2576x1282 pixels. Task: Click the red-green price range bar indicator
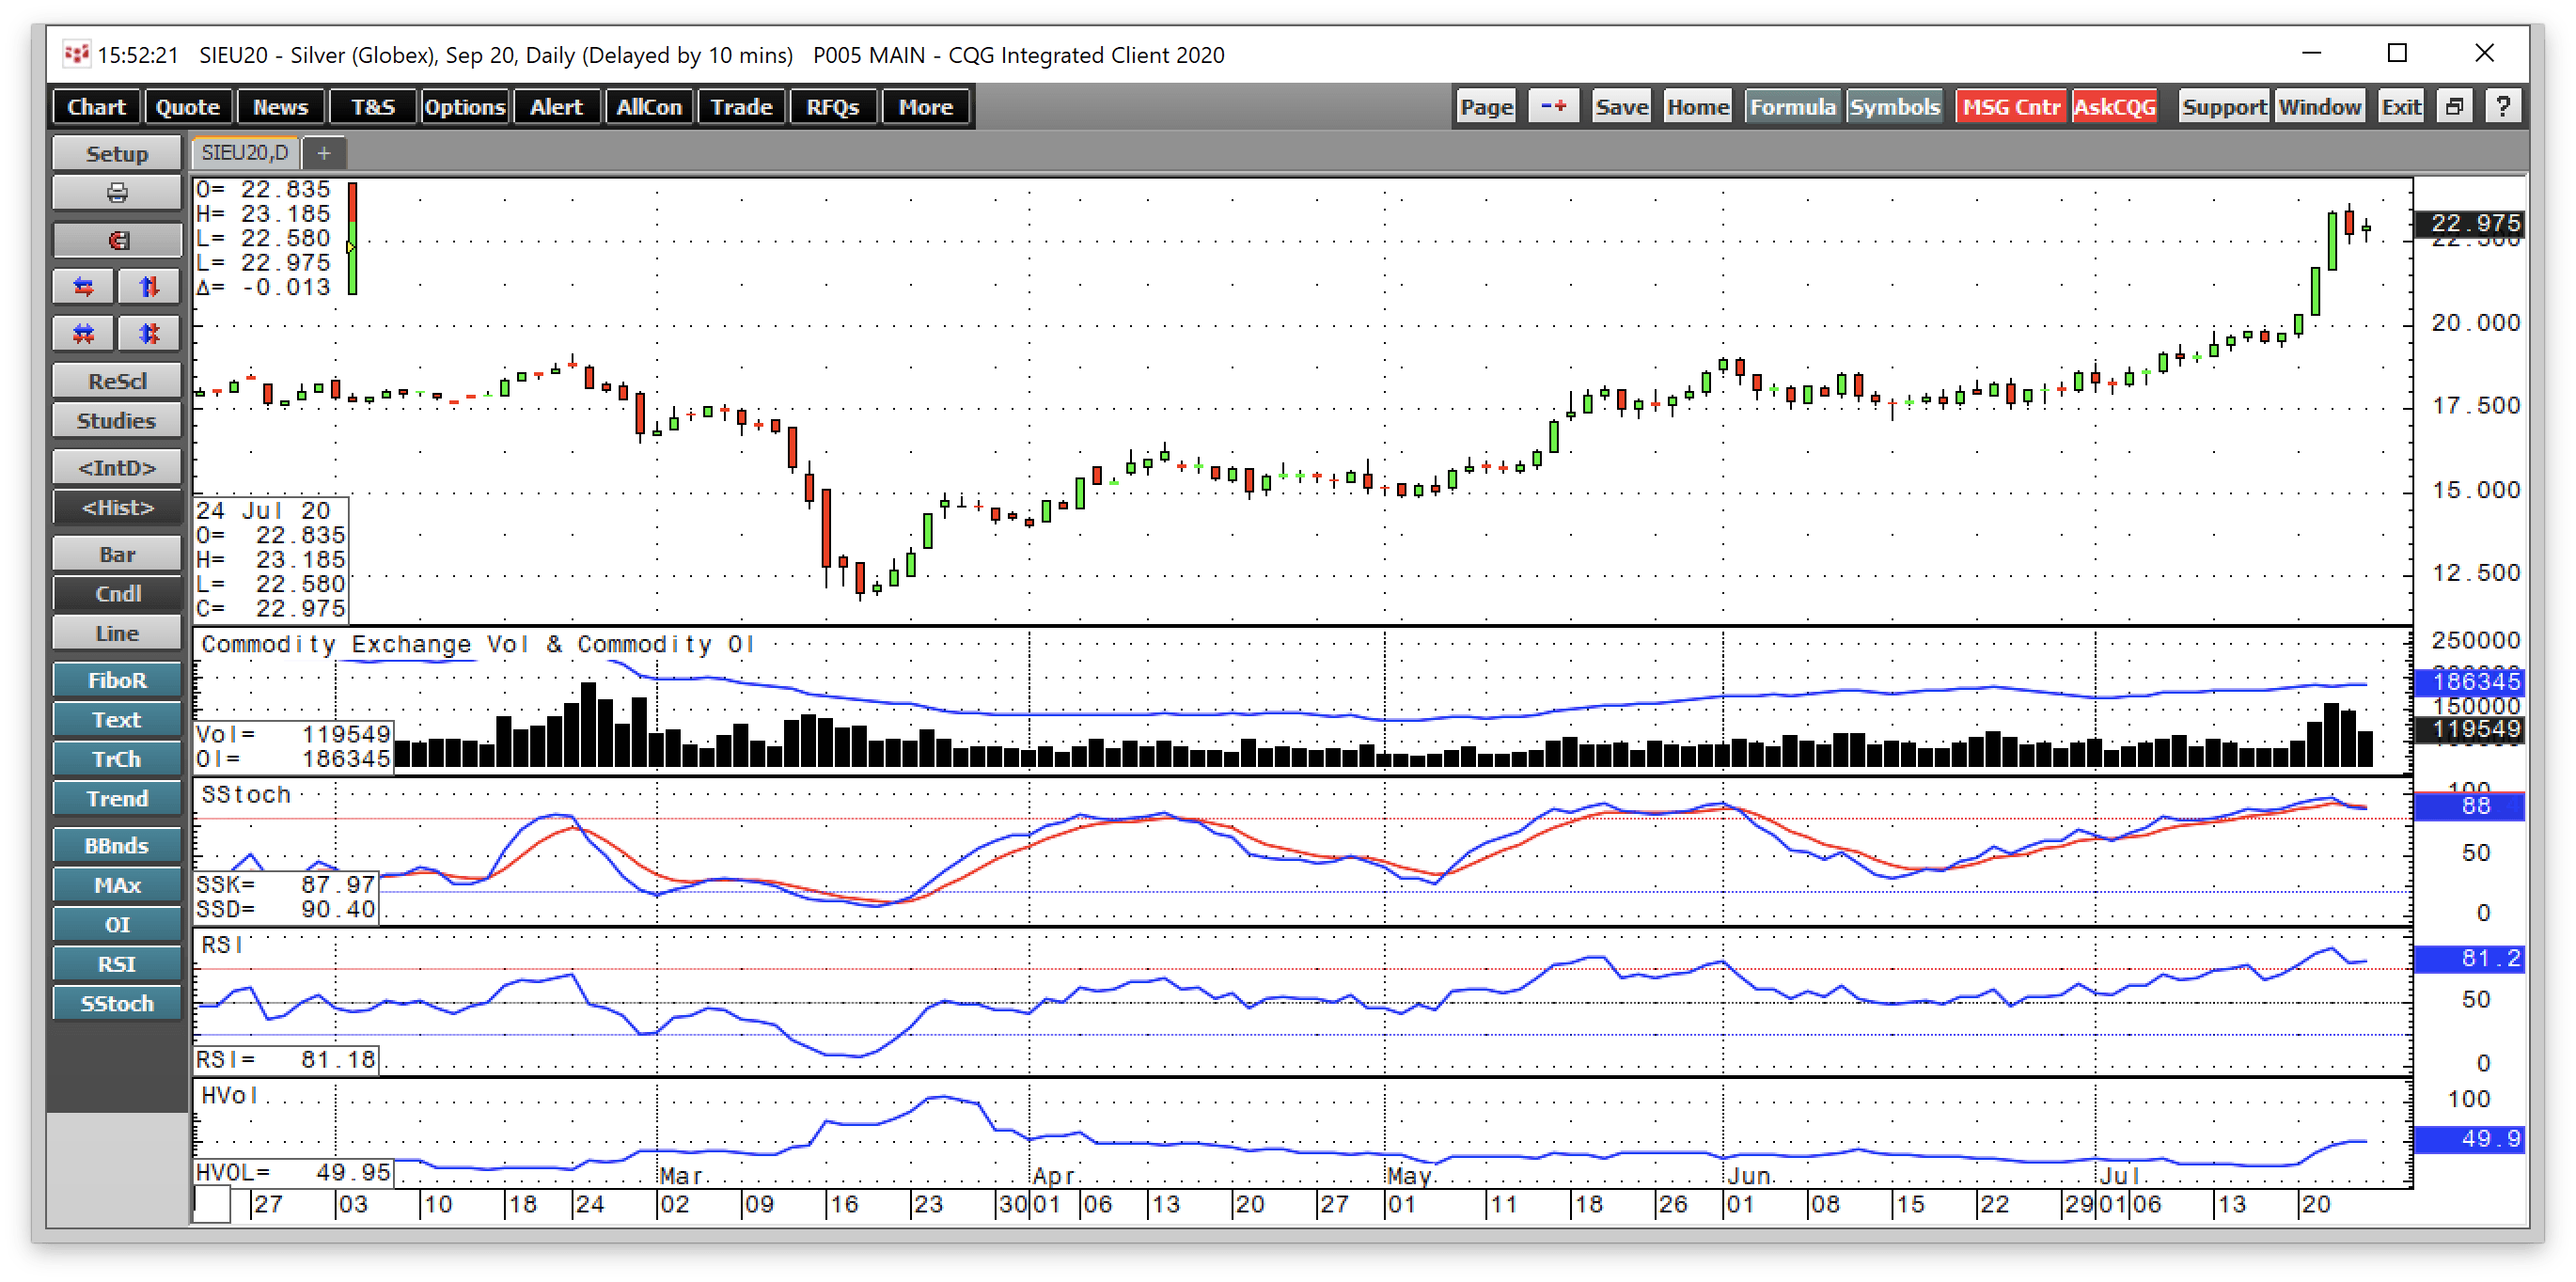pyautogui.click(x=352, y=238)
